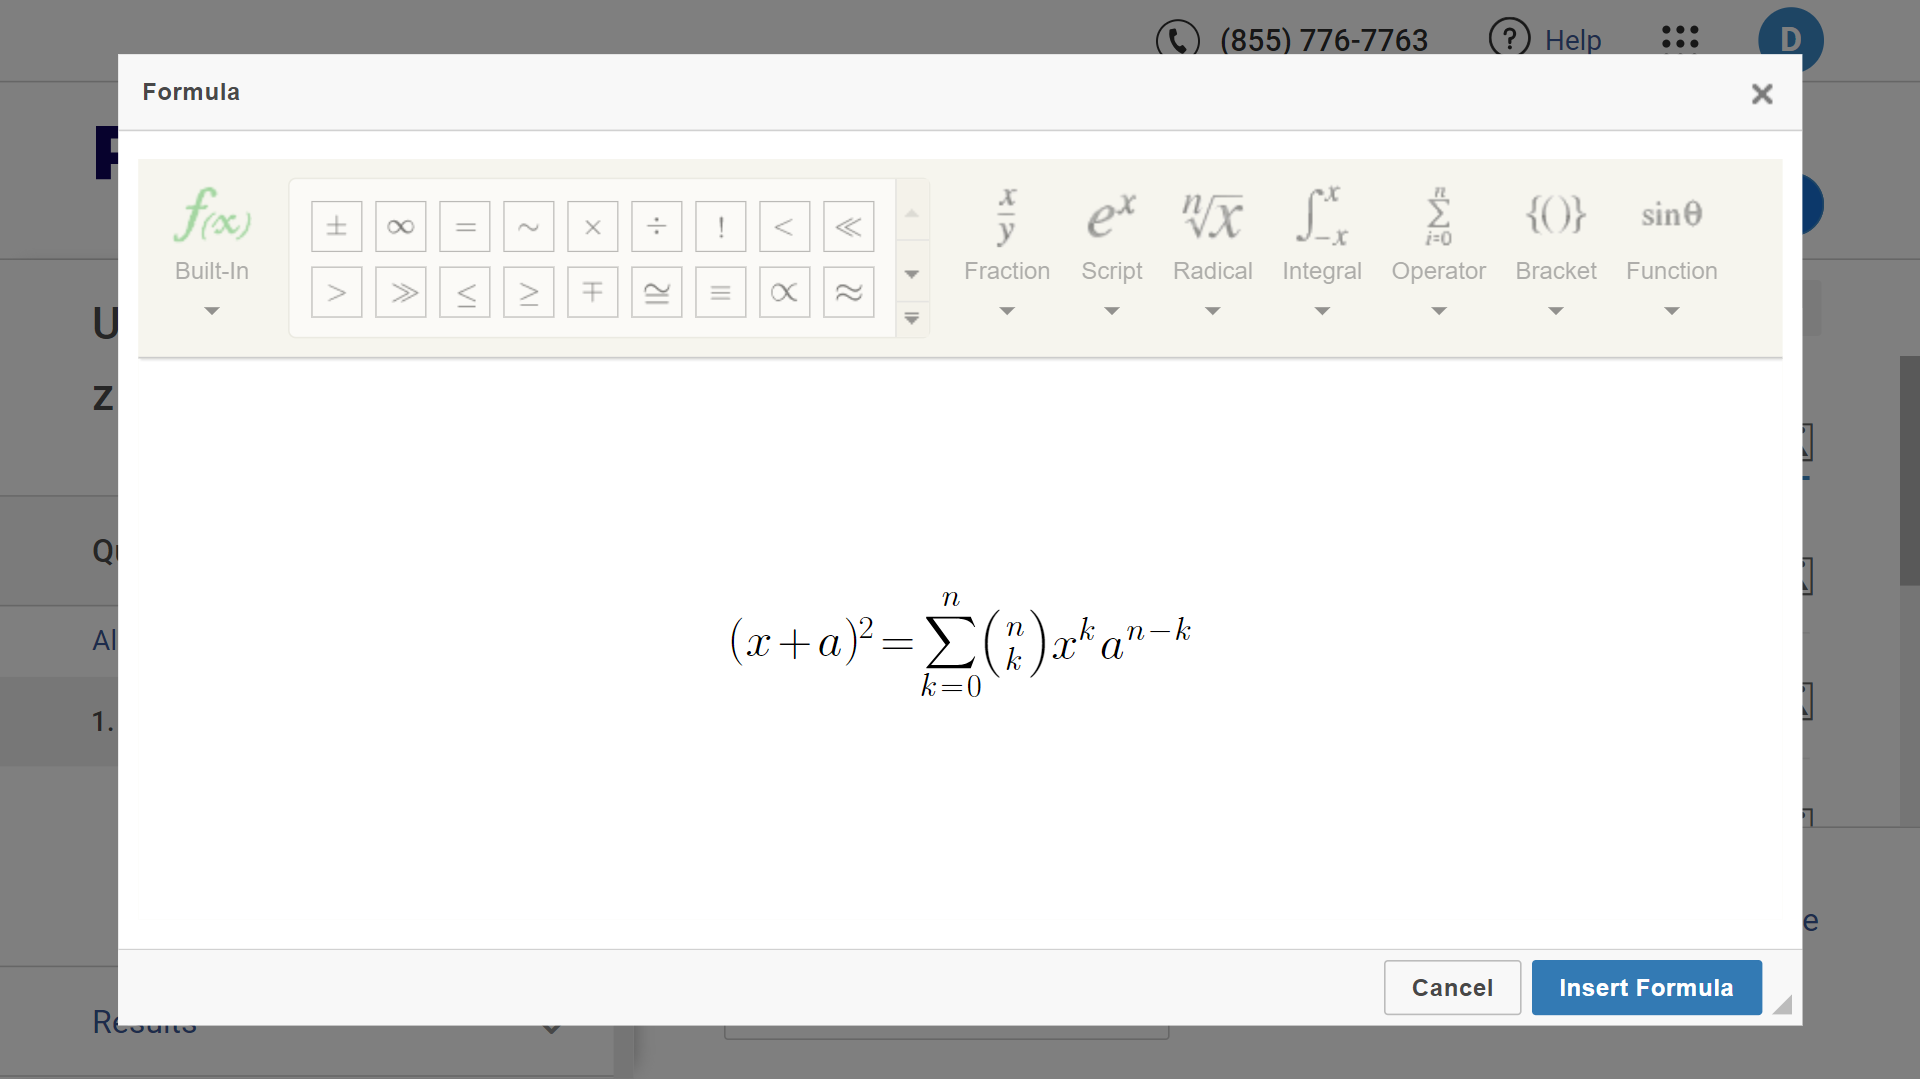This screenshot has height=1079, width=1920.
Task: Insert the minus-plus symbol
Action: [592, 293]
